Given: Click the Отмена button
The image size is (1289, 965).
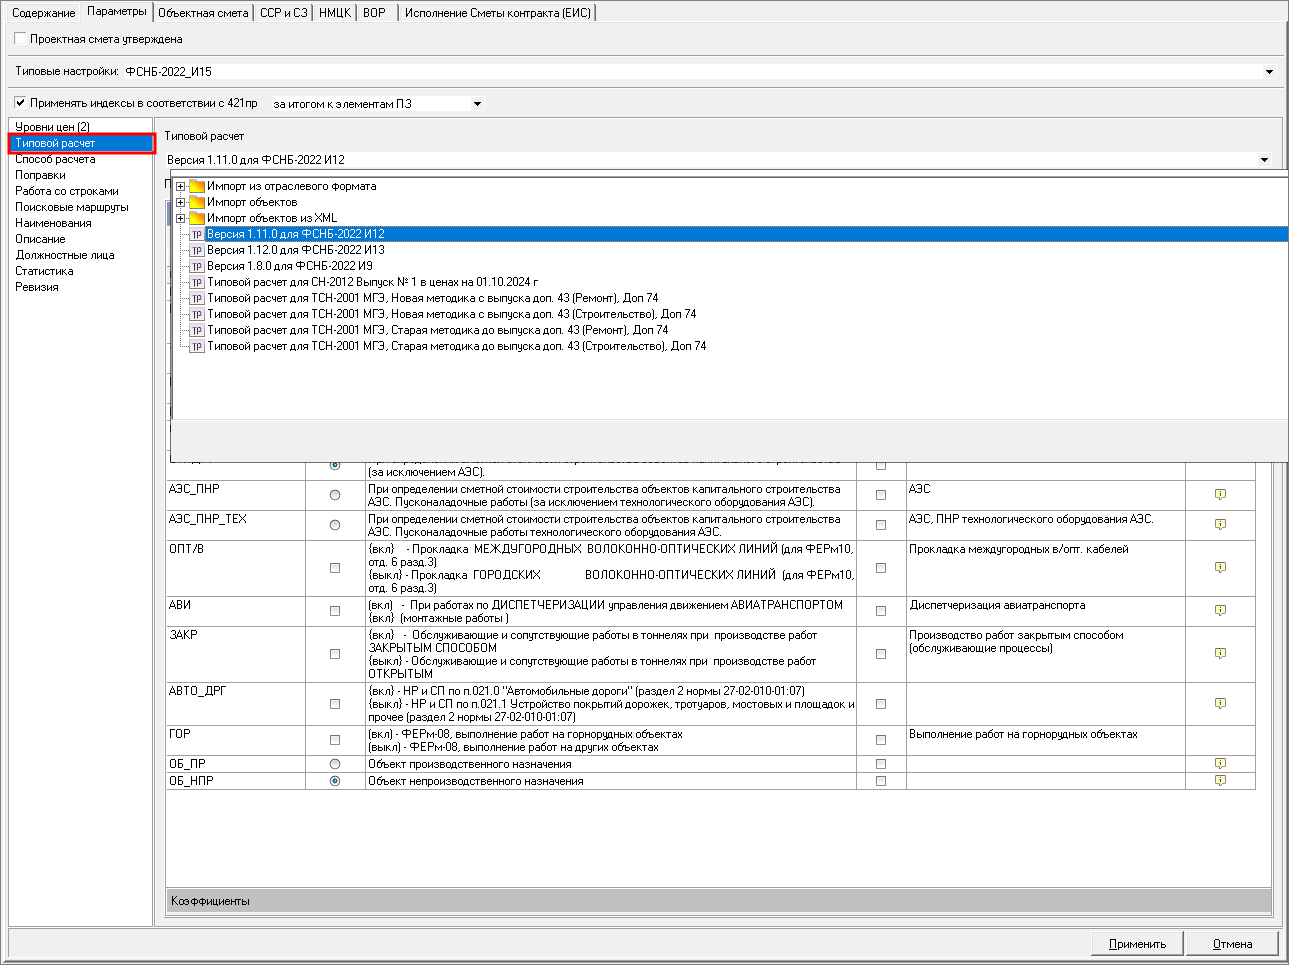Looking at the screenshot, I should click(x=1232, y=944).
